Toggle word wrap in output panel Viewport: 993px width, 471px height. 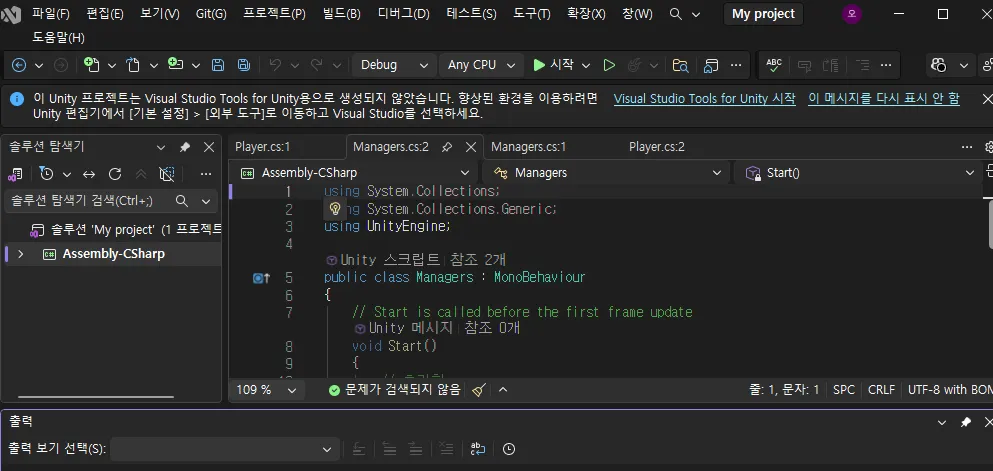pyautogui.click(x=478, y=449)
